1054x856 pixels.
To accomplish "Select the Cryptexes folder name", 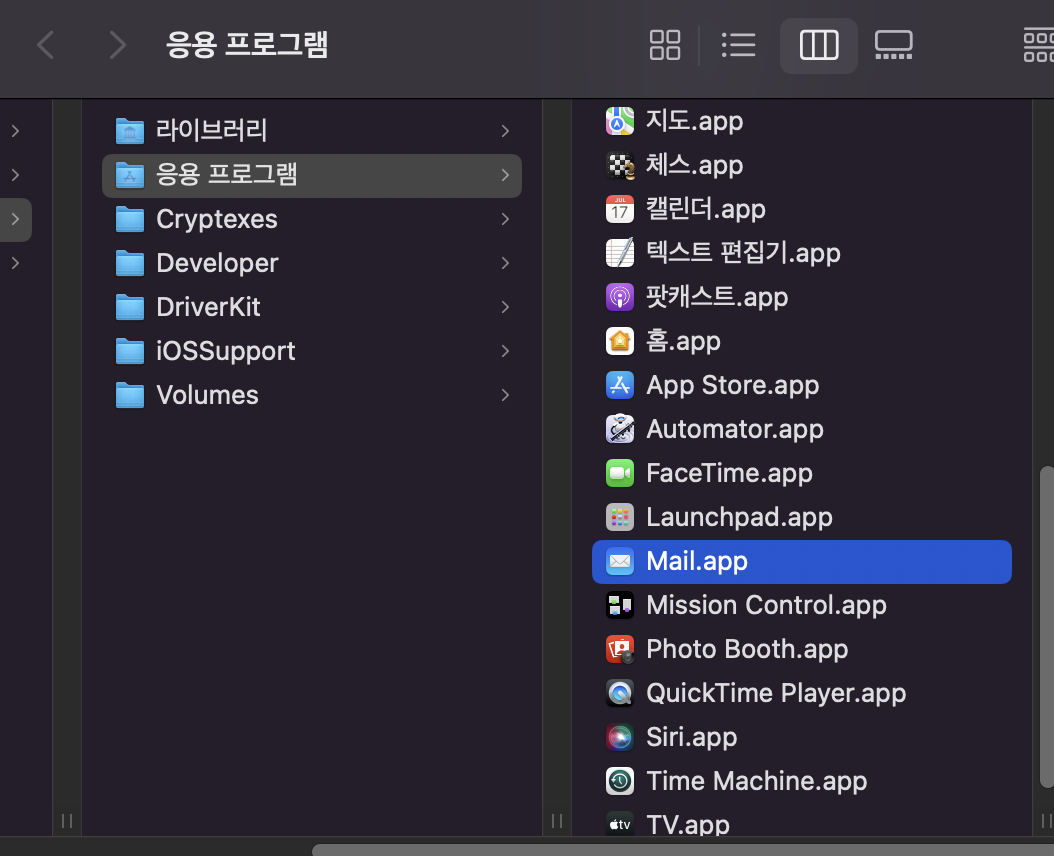I will [x=216, y=219].
